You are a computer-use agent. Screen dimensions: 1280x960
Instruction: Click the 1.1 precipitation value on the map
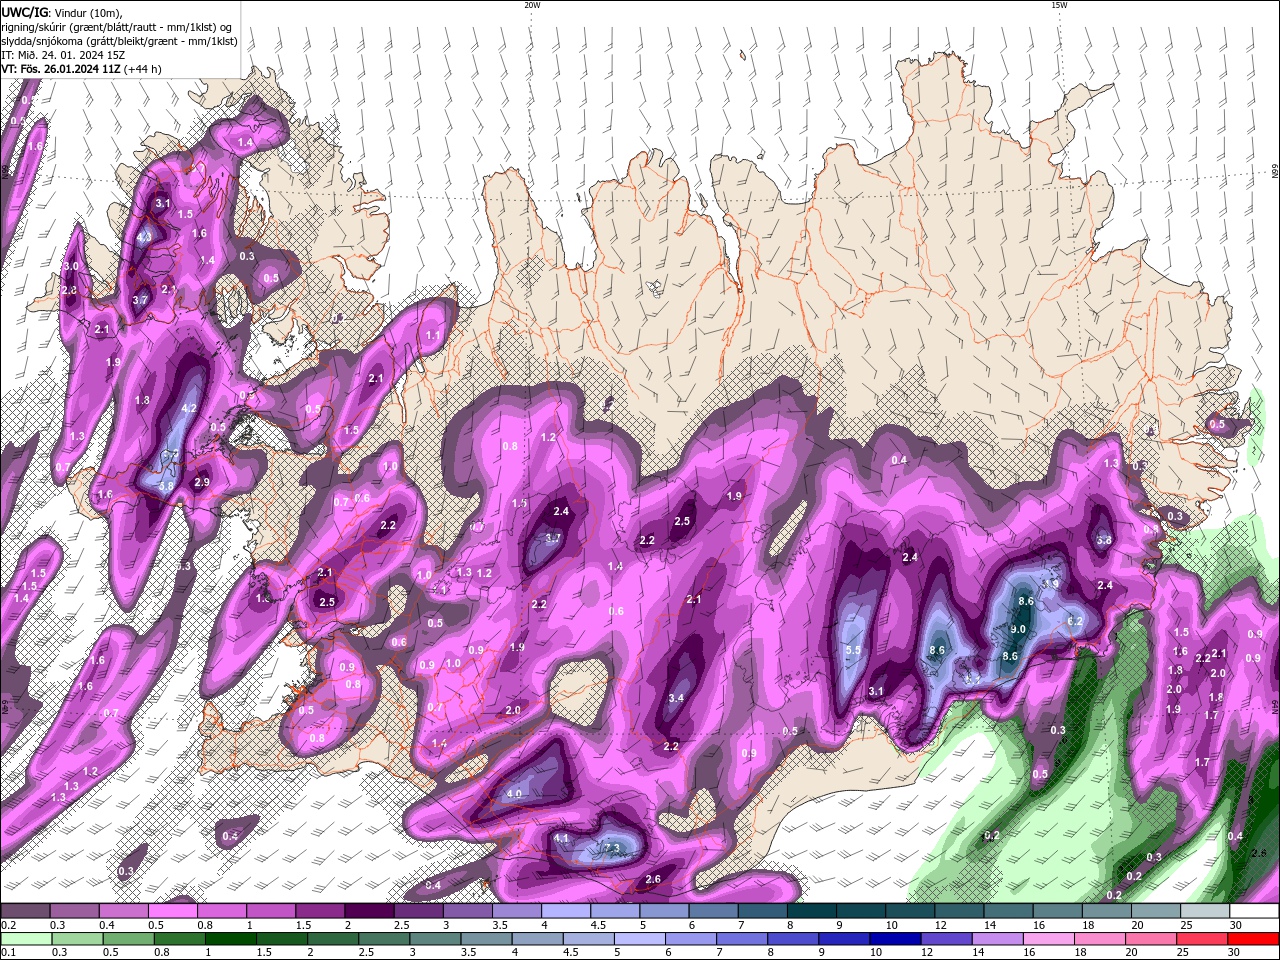coord(433,335)
